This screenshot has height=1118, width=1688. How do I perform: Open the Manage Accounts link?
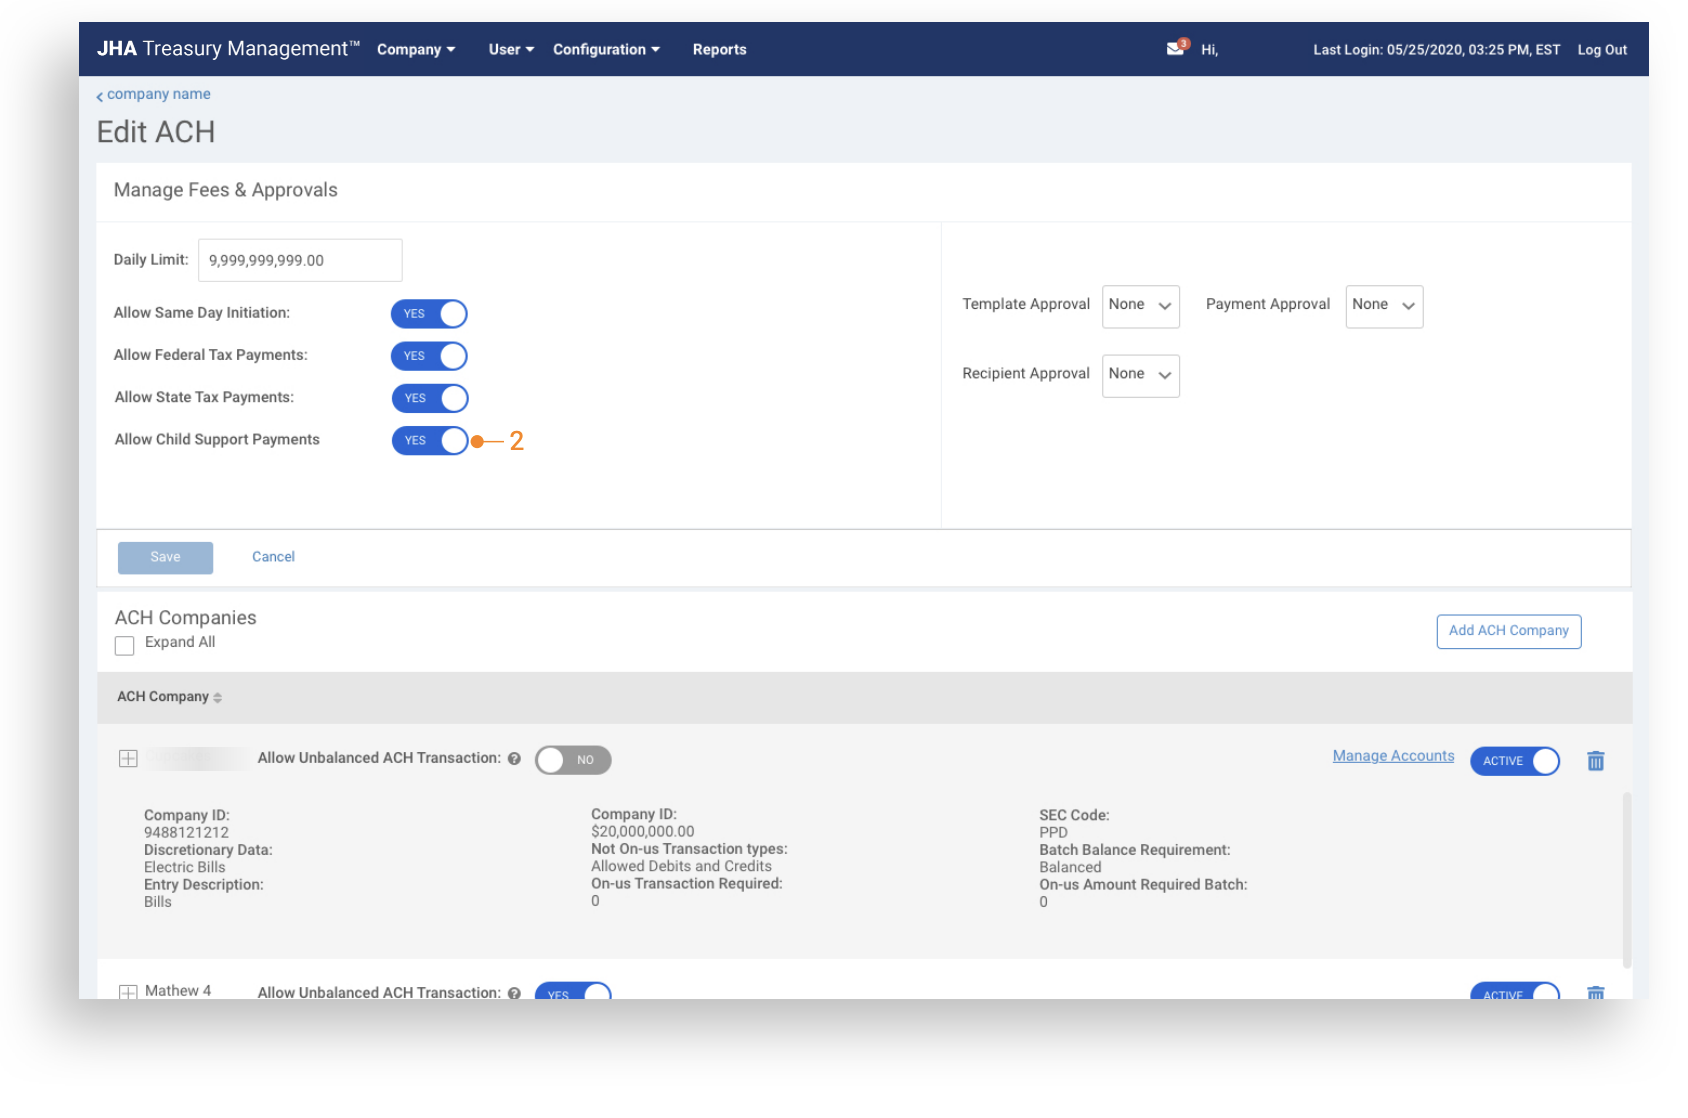1393,756
